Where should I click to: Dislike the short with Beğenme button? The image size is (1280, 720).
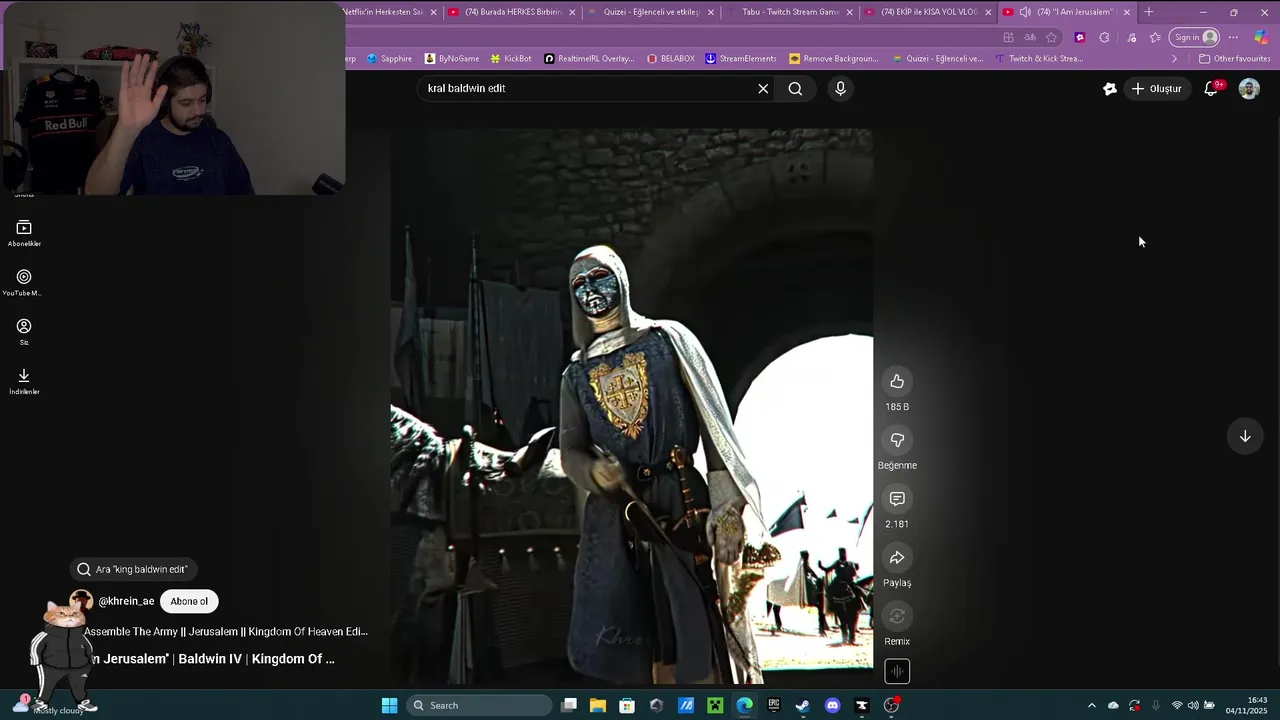pos(897,440)
